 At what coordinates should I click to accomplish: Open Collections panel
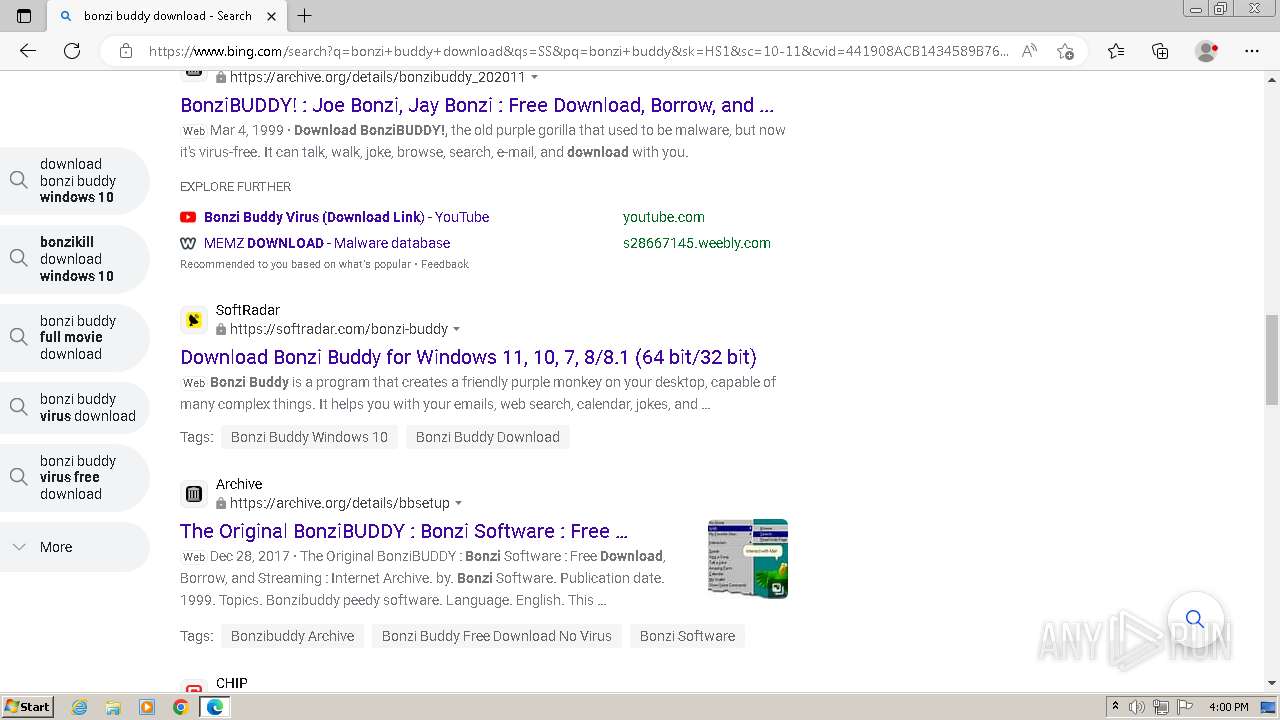pyautogui.click(x=1160, y=51)
